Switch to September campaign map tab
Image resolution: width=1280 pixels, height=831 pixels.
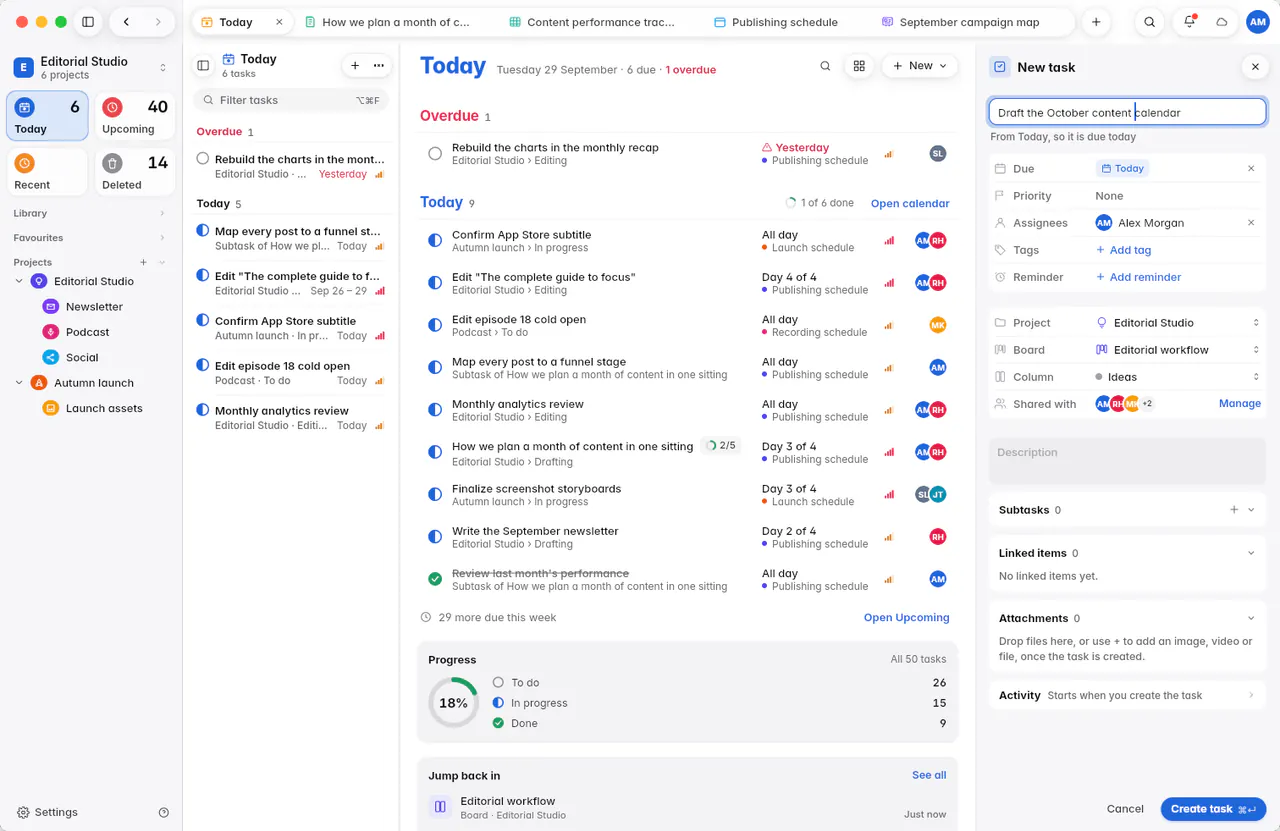coord(961,22)
